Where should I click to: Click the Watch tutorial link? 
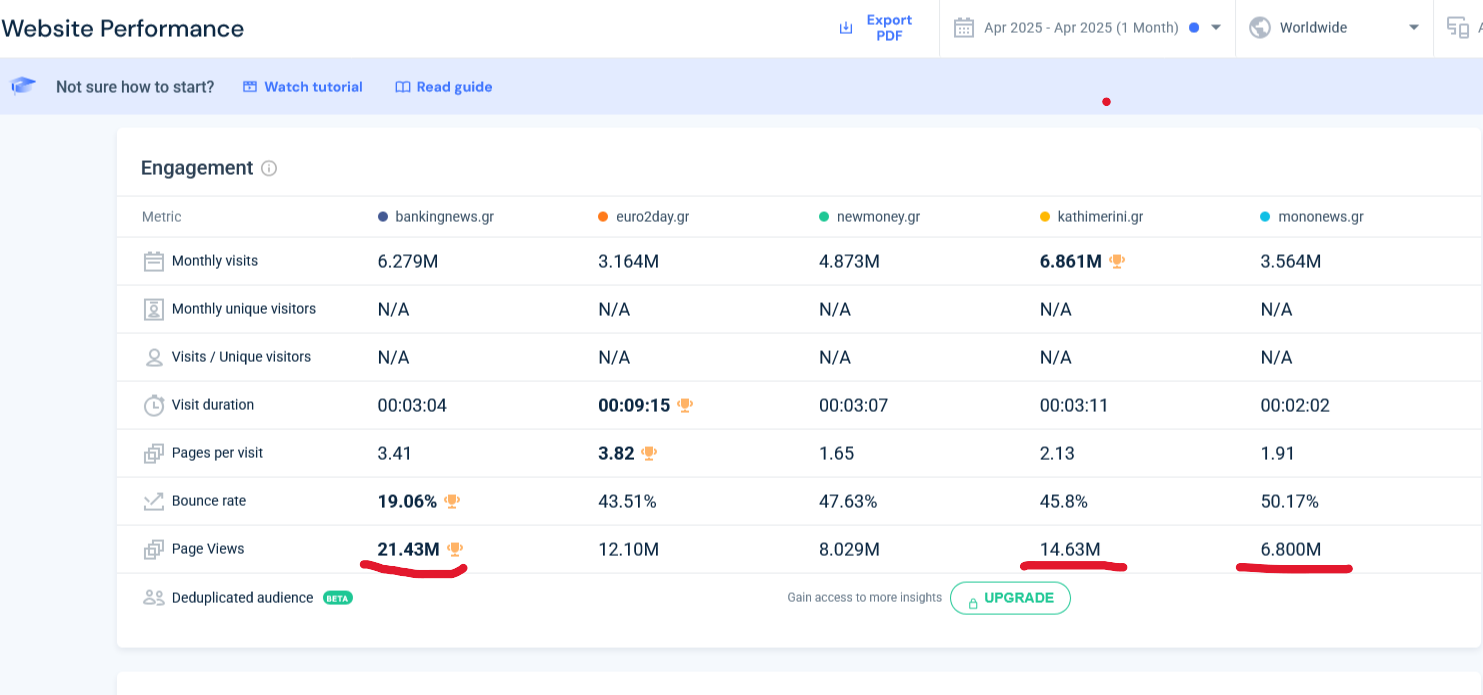click(303, 87)
